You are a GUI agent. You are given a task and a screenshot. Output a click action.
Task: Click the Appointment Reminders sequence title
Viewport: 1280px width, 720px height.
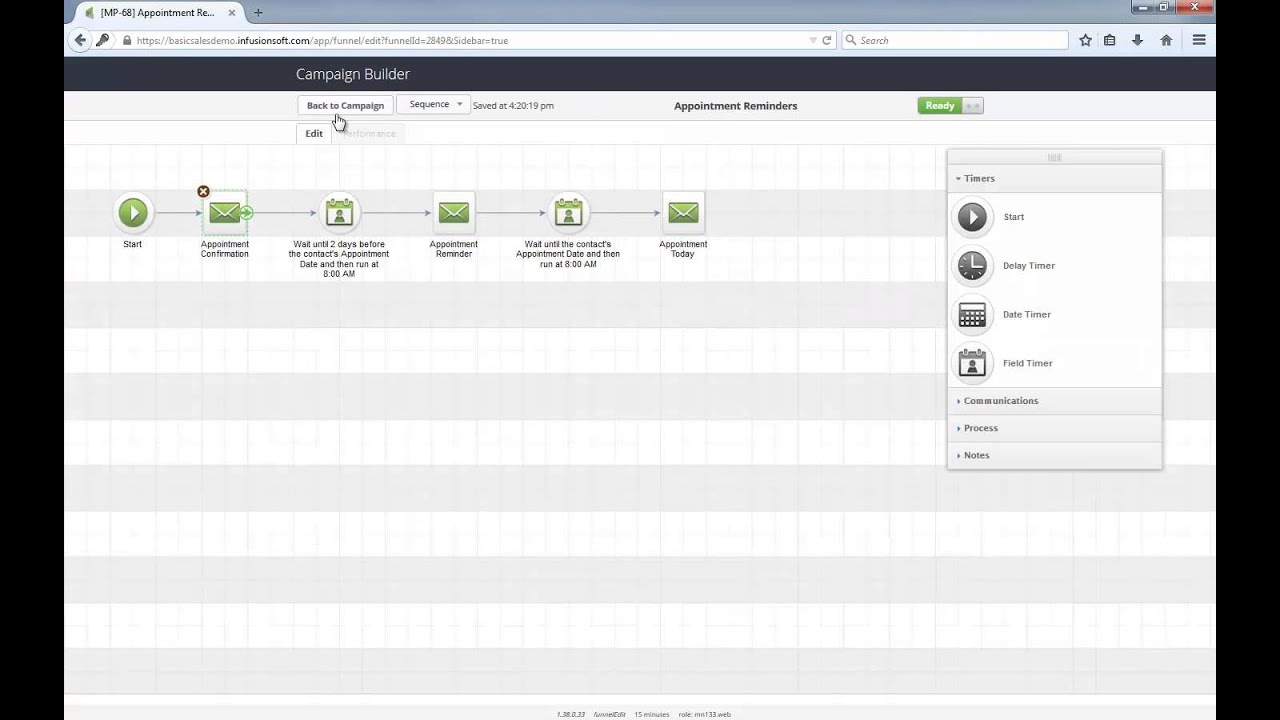tap(735, 105)
